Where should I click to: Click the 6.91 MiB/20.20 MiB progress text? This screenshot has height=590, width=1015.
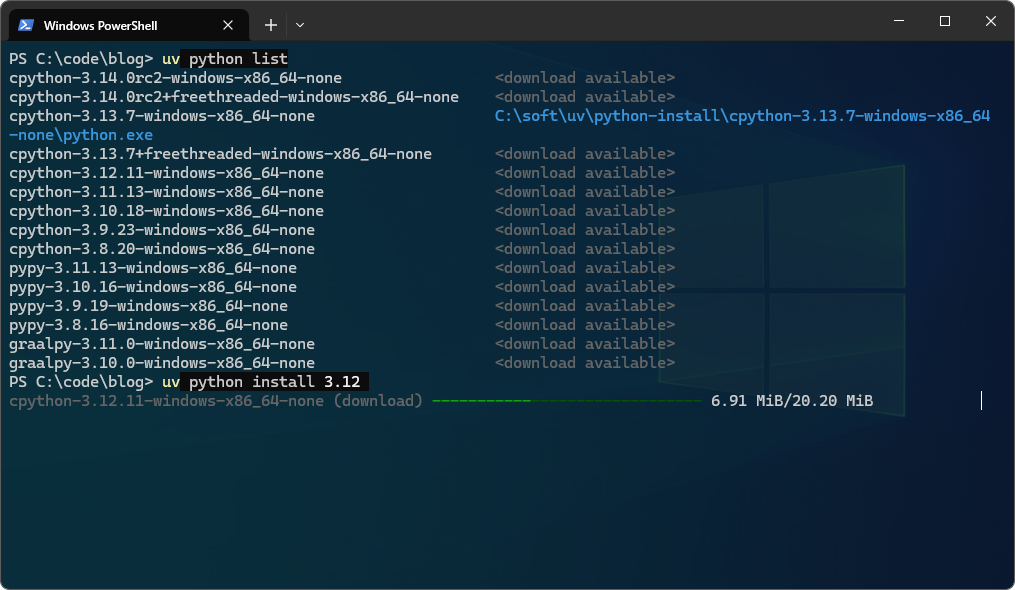[x=791, y=400]
